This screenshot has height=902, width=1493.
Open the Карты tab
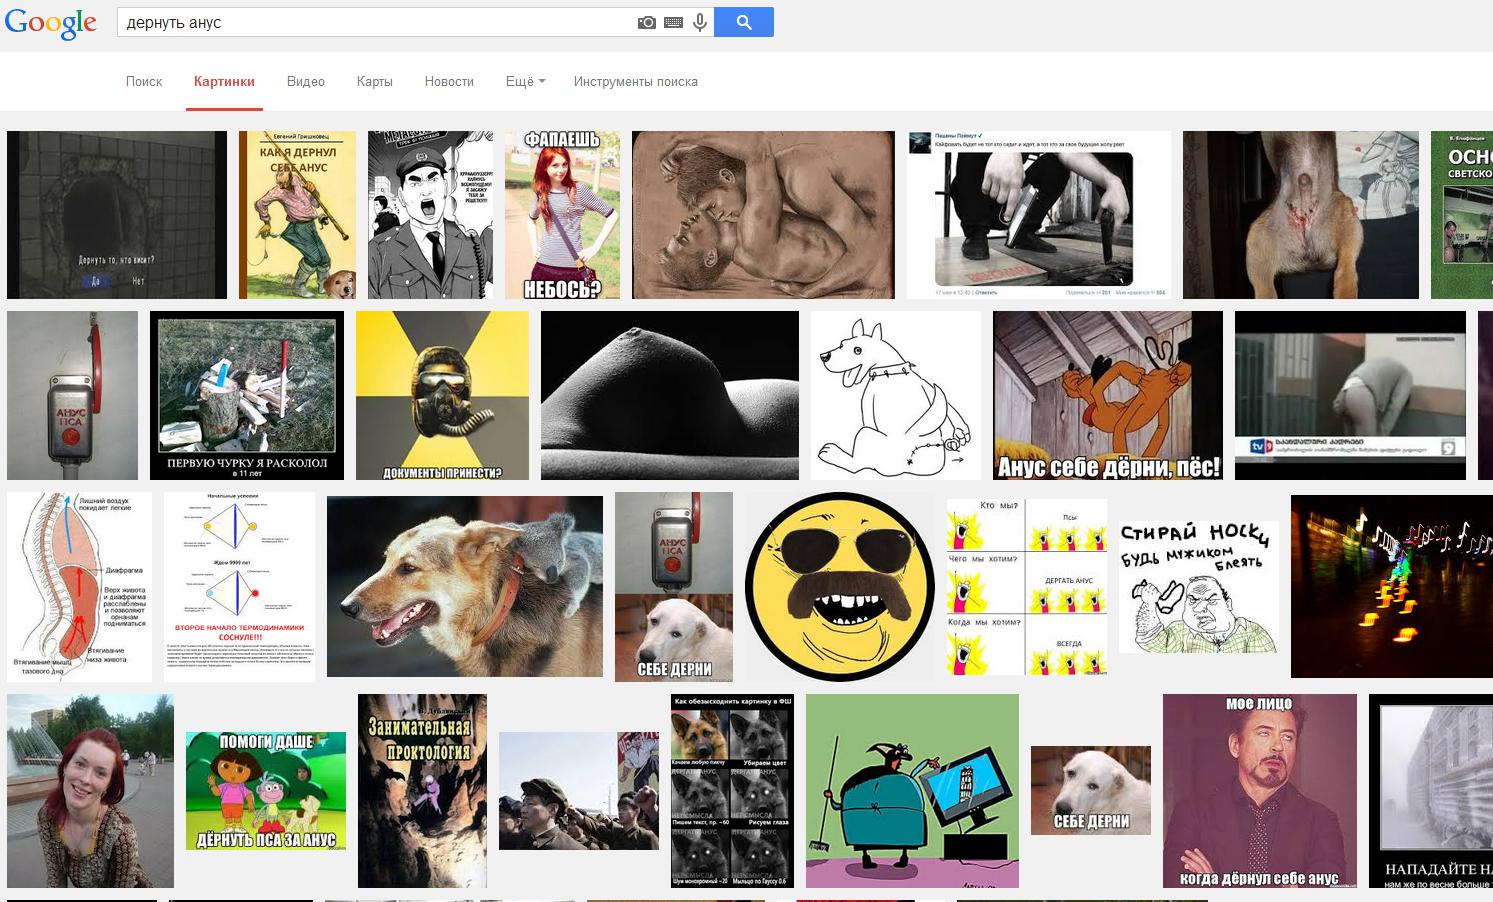[375, 82]
